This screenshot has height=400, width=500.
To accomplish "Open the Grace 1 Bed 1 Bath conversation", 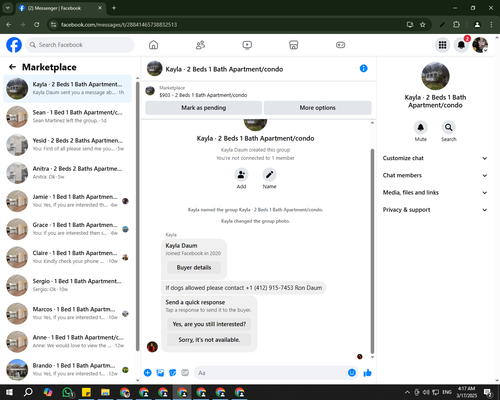I will 68,229.
